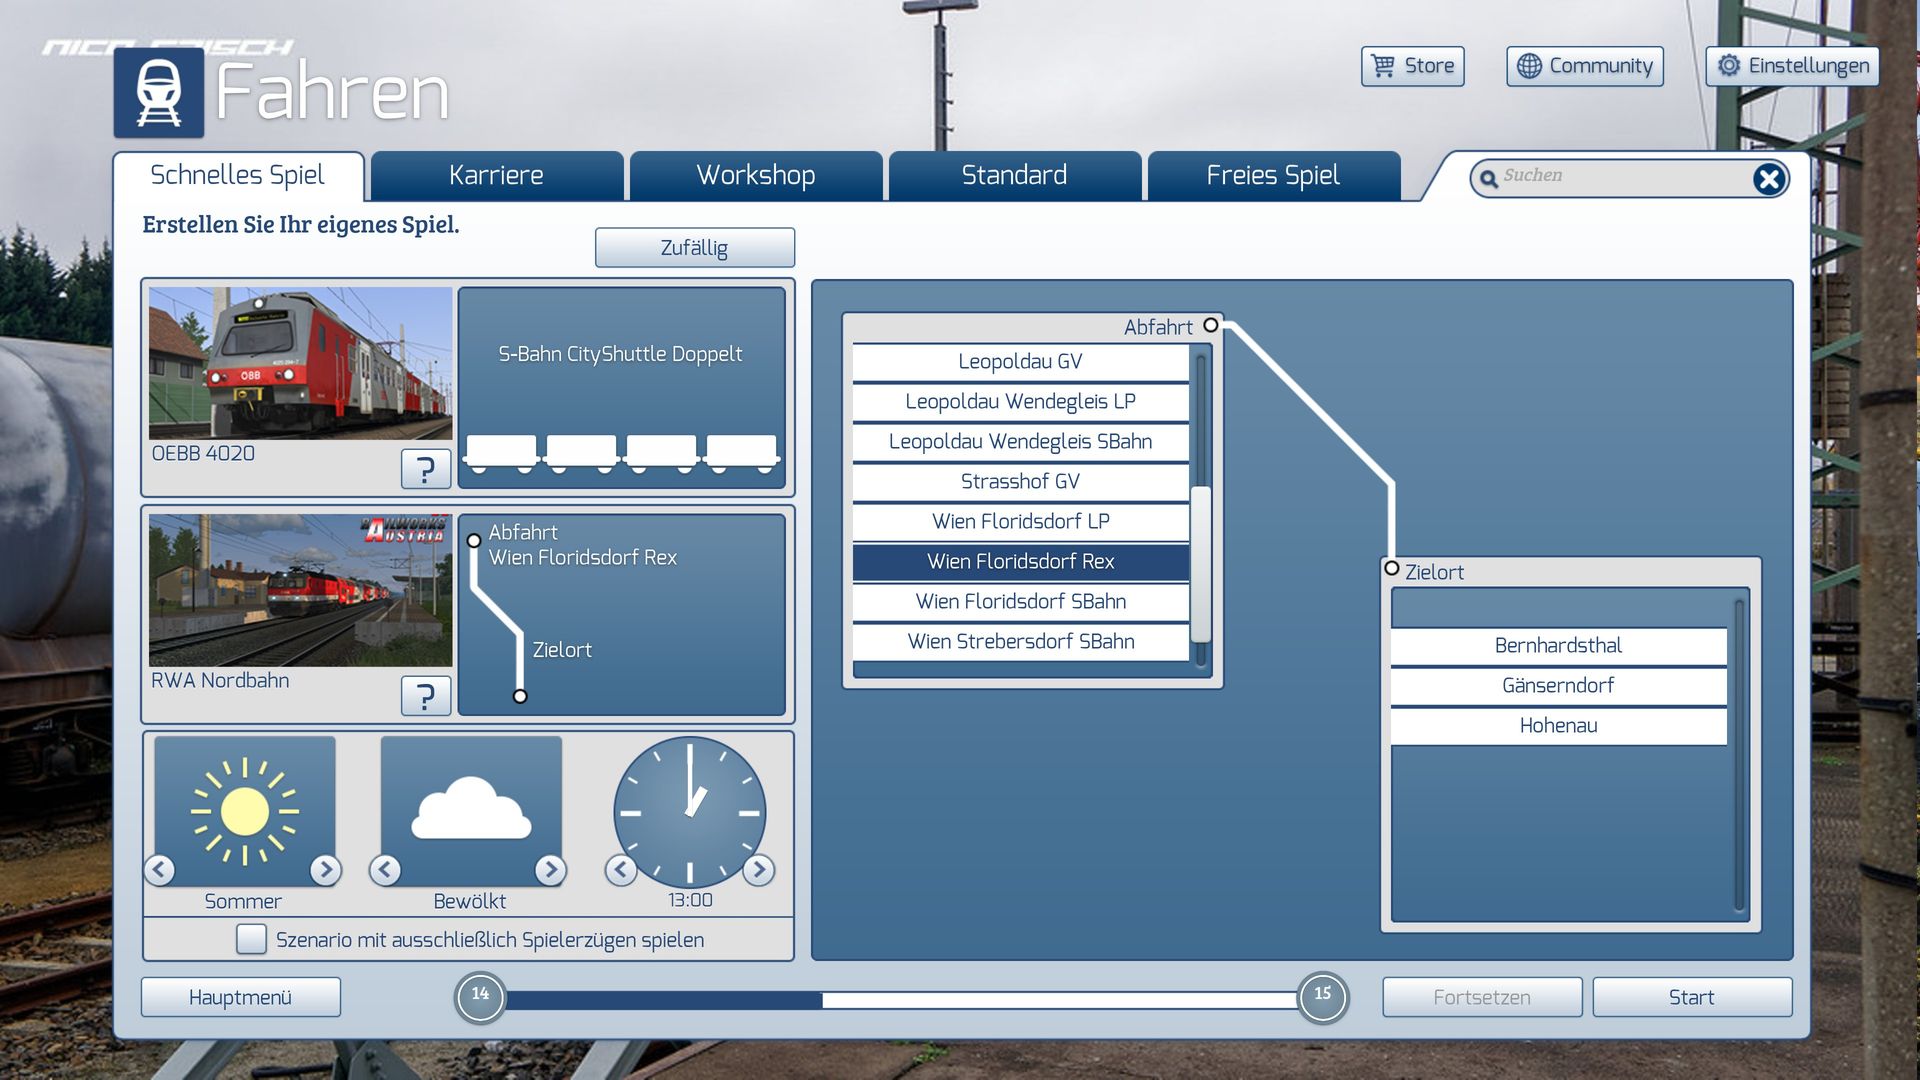Viewport: 1920px width, 1080px height.
Task: Open the RWA Nordbahn help question mark
Action: [425, 695]
